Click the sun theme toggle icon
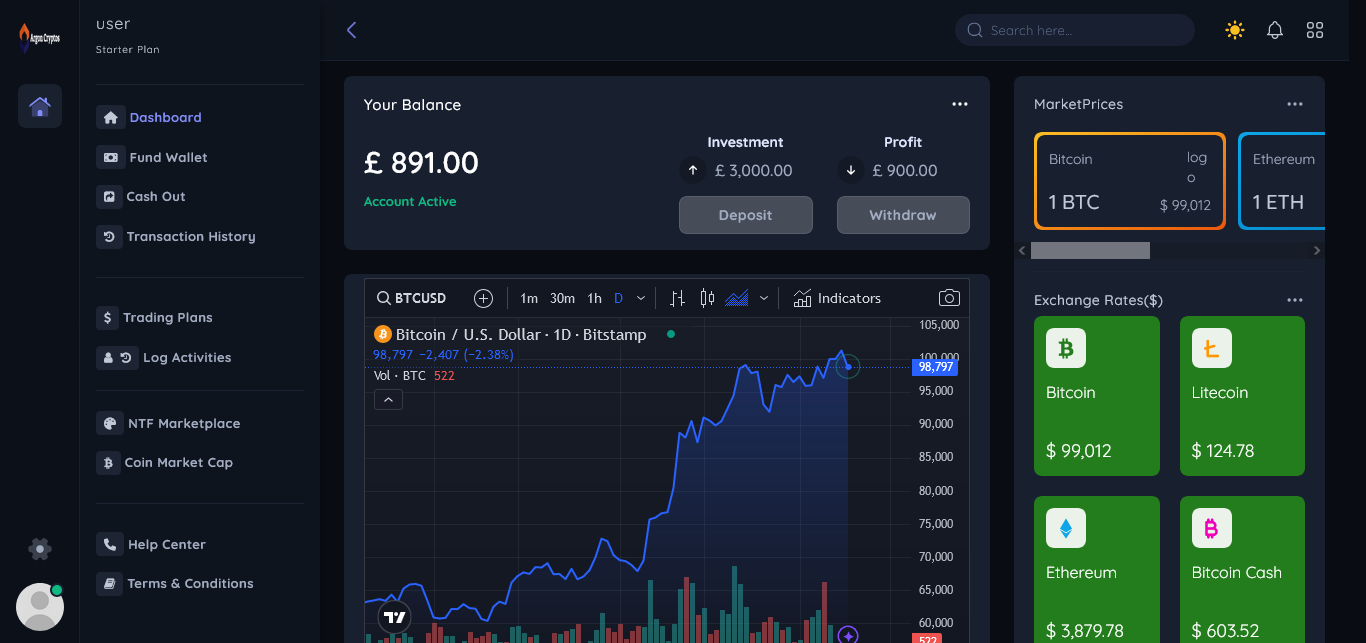The image size is (1366, 643). pyautogui.click(x=1235, y=30)
